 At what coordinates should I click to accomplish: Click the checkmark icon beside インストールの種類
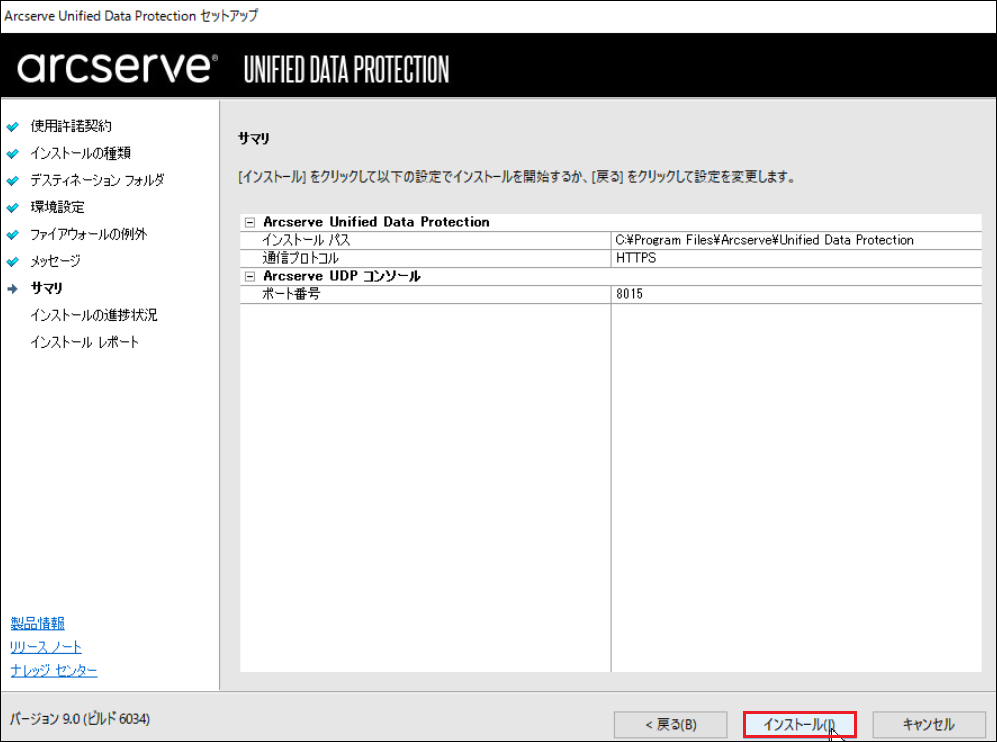13,154
